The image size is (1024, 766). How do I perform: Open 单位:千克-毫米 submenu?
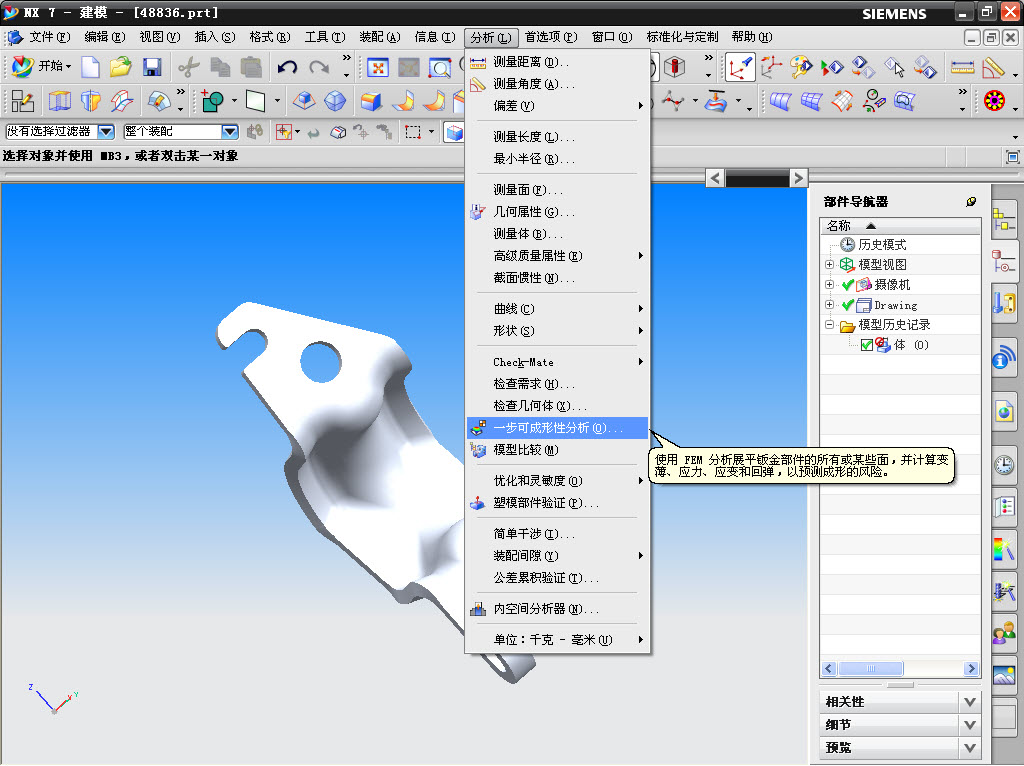pyautogui.click(x=557, y=640)
